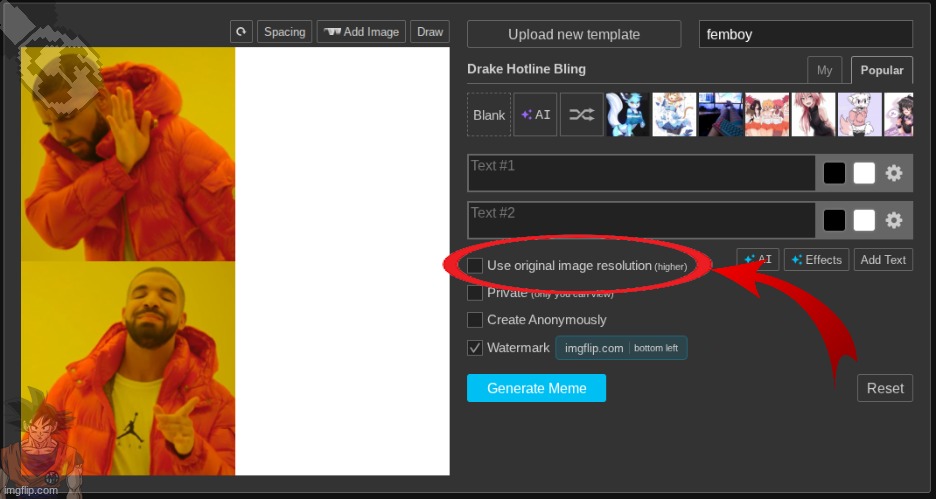This screenshot has height=499, width=936.
Task: Open white outline color for Text #1
Action: tap(864, 173)
